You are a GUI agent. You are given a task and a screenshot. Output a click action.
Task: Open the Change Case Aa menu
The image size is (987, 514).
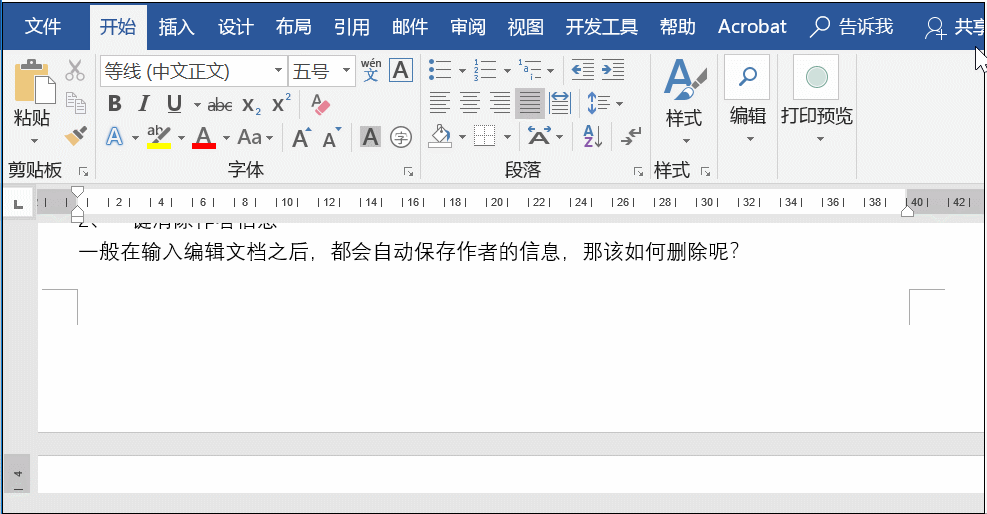(254, 137)
